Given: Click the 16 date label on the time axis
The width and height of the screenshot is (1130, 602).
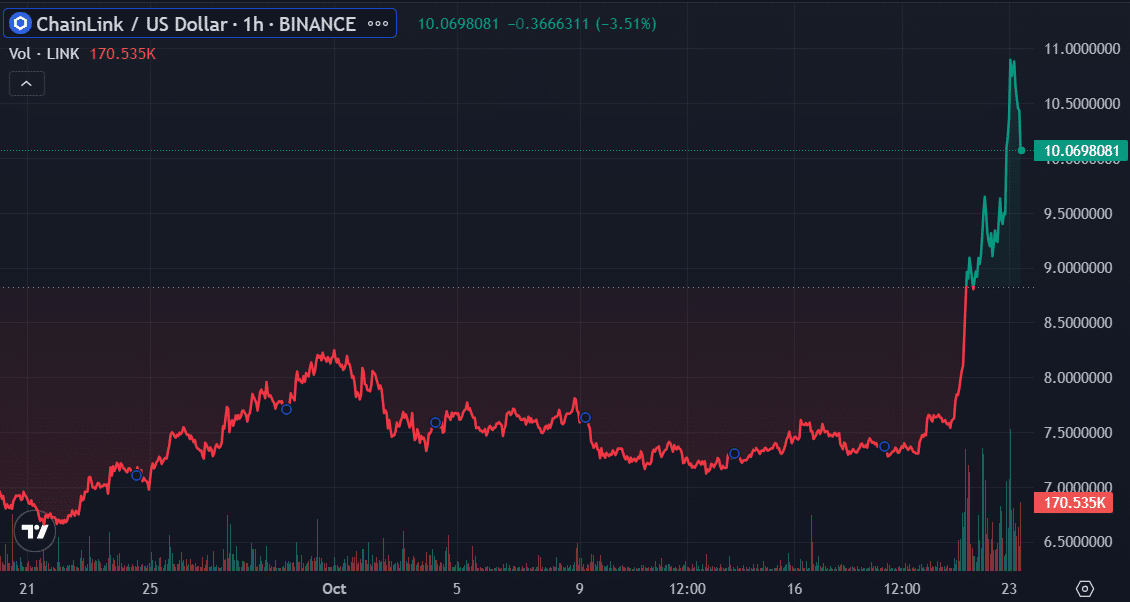Looking at the screenshot, I should pos(793,589).
